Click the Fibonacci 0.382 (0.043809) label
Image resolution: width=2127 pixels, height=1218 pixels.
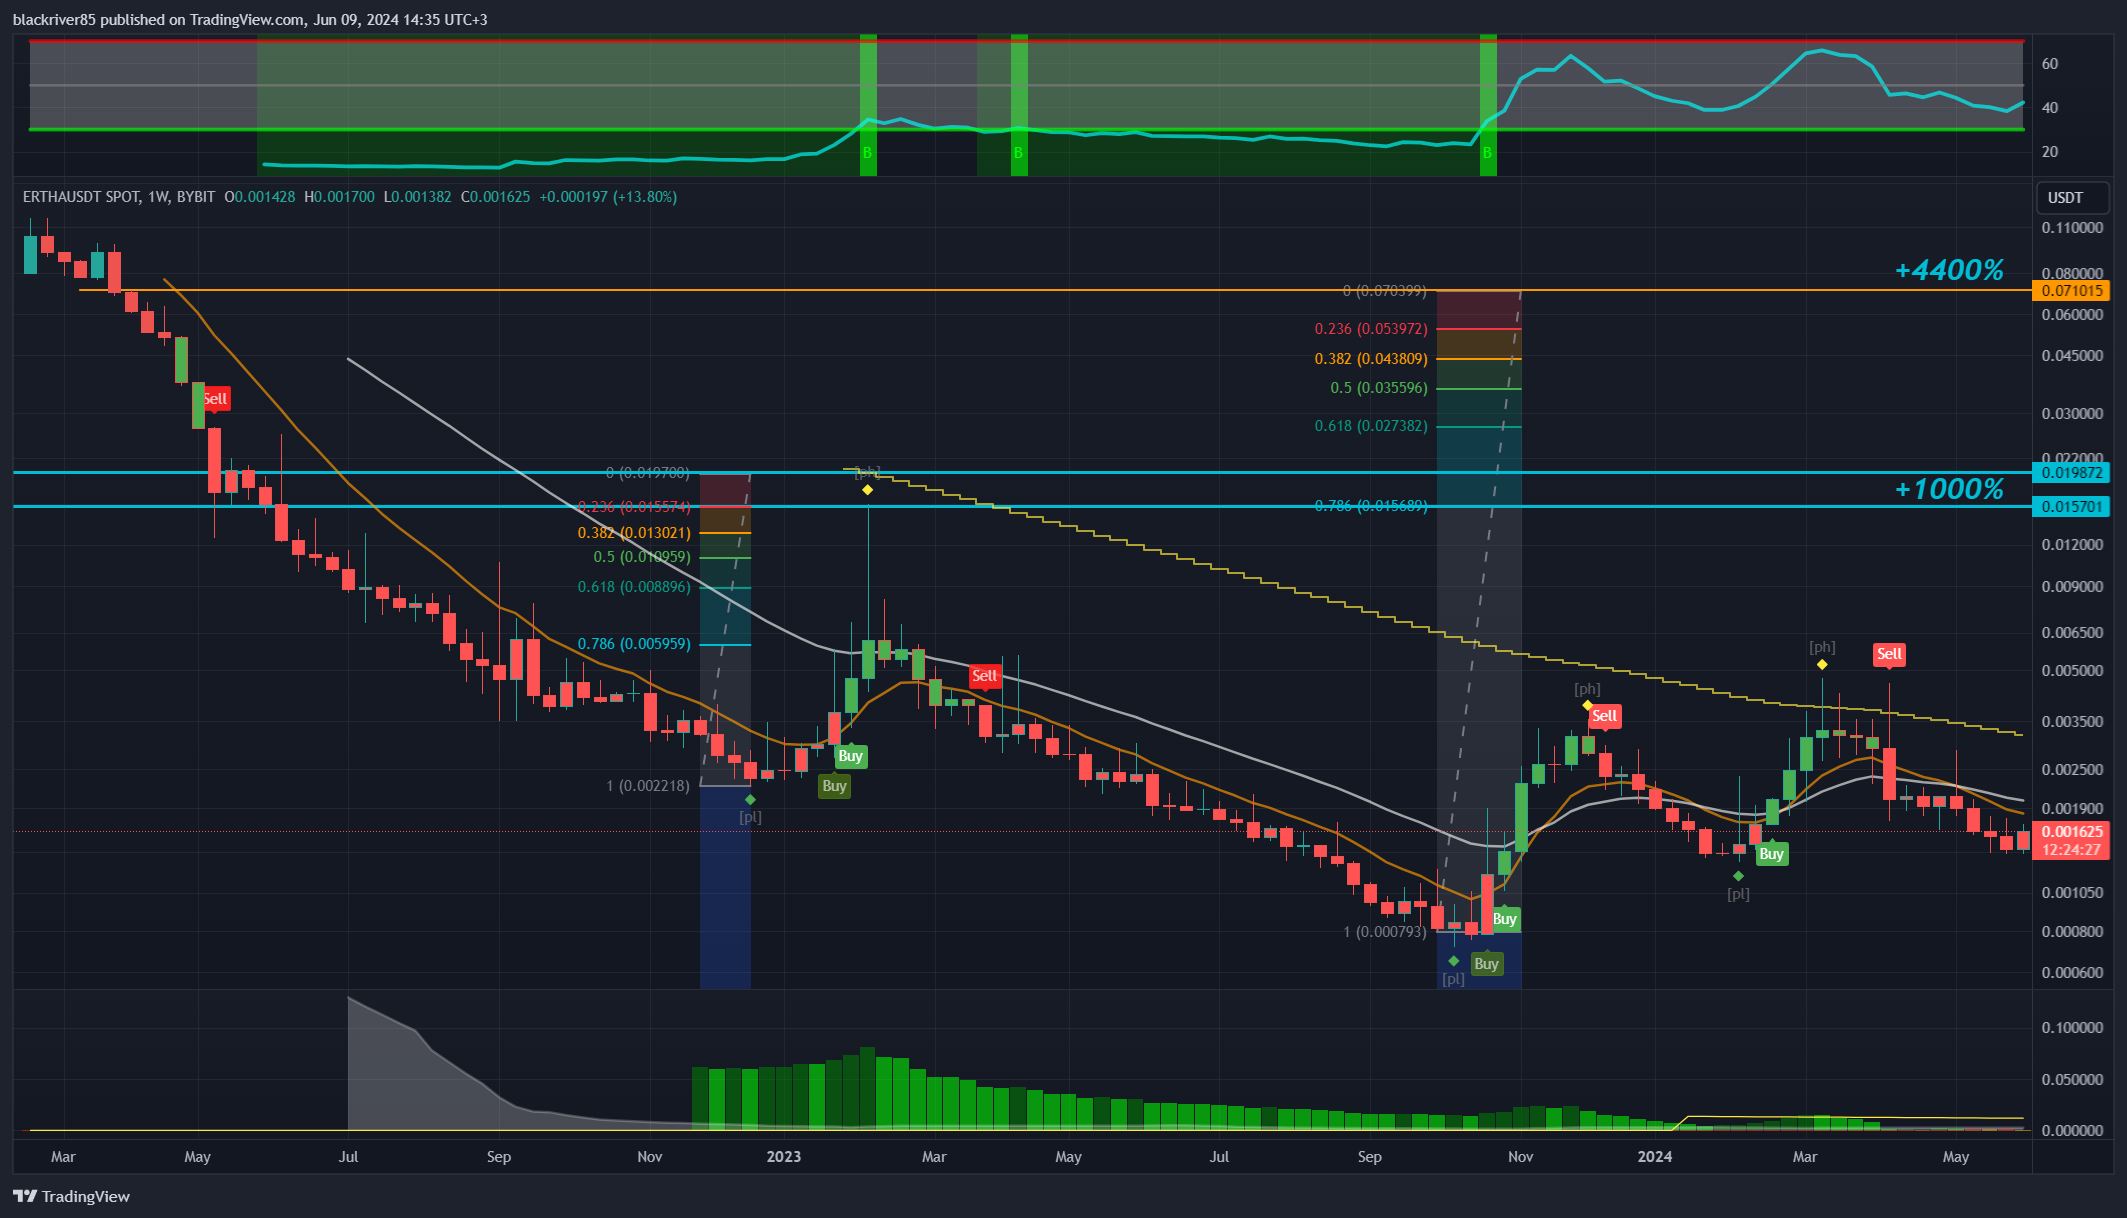click(x=1371, y=359)
